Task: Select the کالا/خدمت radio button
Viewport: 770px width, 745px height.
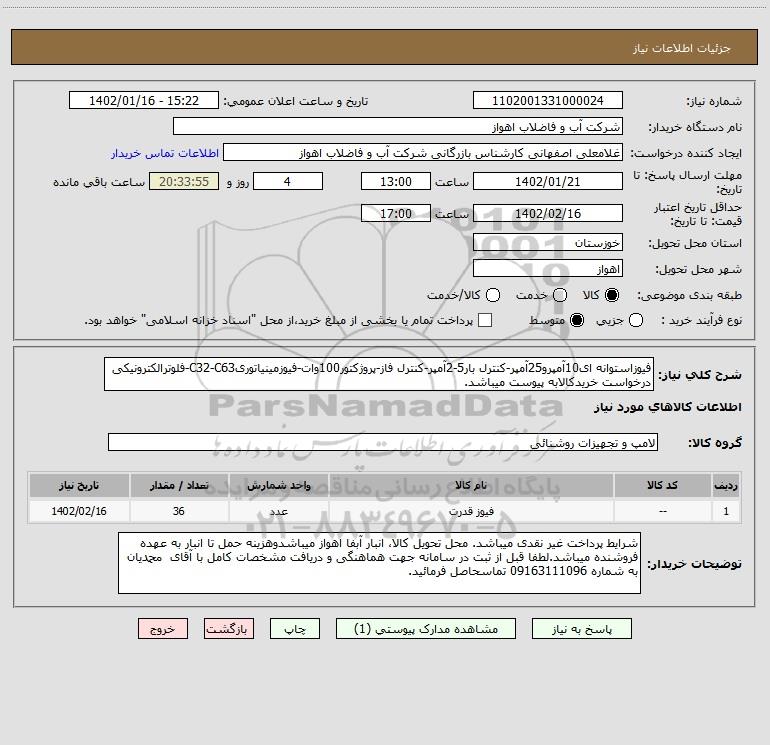Action: click(x=493, y=295)
